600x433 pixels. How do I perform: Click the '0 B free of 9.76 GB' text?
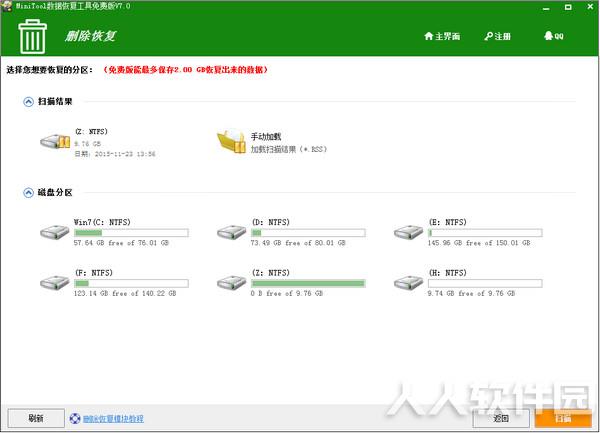click(x=287, y=293)
